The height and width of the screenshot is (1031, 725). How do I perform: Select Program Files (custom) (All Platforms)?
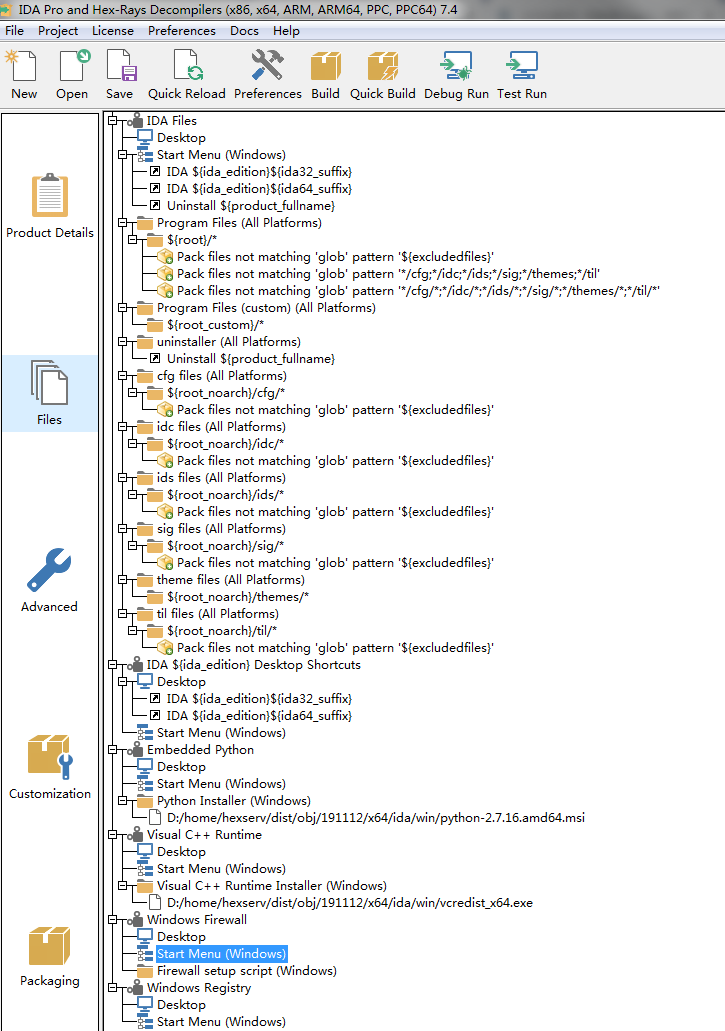[266, 308]
